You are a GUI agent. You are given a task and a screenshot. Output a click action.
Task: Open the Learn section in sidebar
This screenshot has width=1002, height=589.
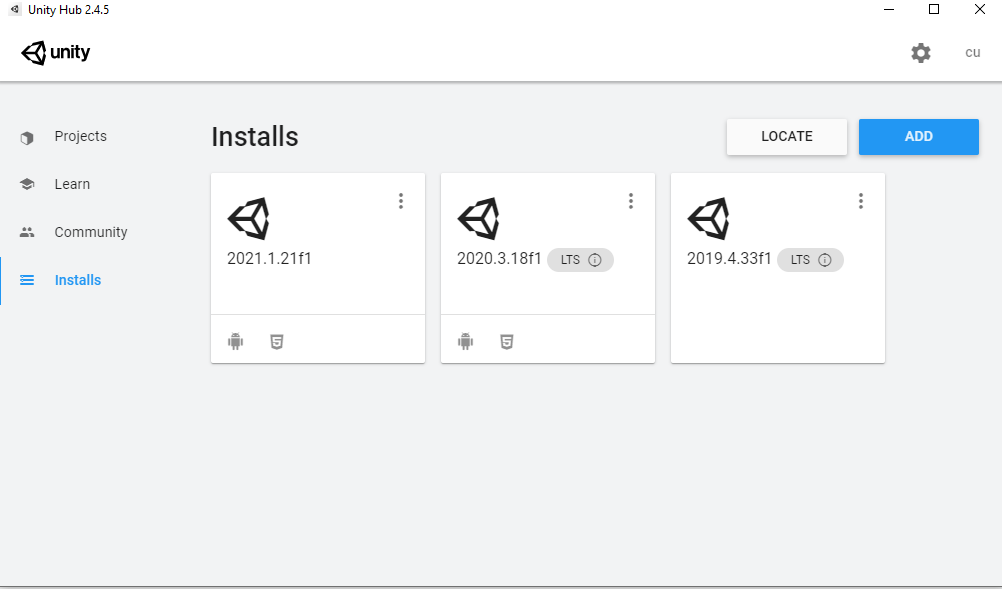click(72, 184)
